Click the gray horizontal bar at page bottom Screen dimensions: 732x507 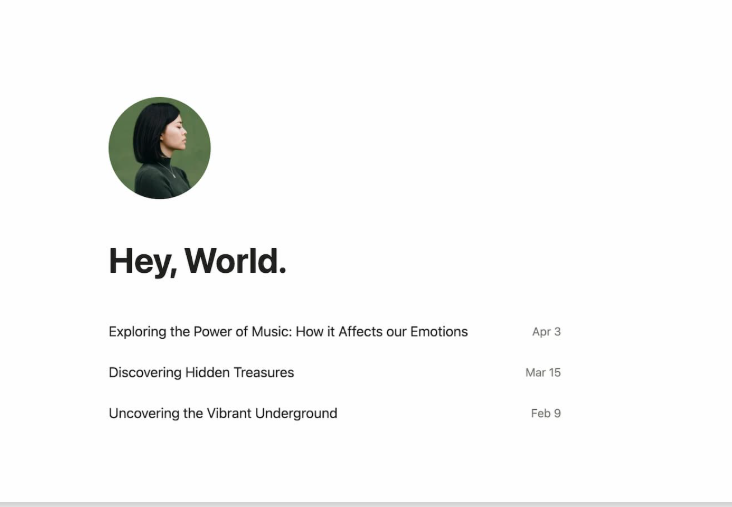tap(366, 503)
